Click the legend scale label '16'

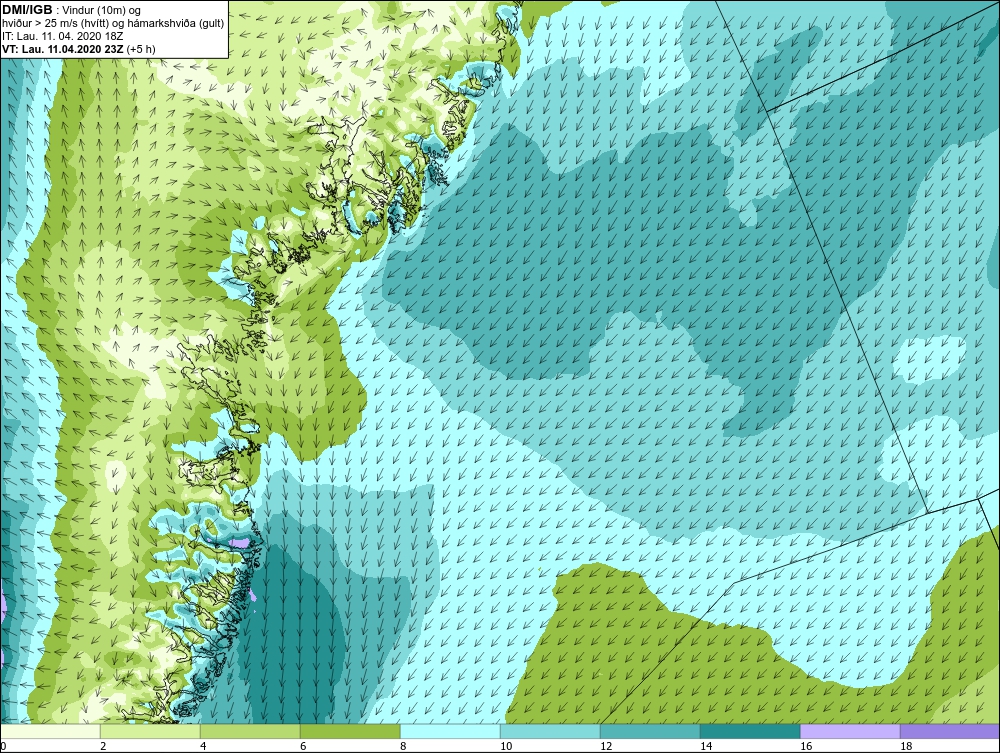tap(806, 747)
